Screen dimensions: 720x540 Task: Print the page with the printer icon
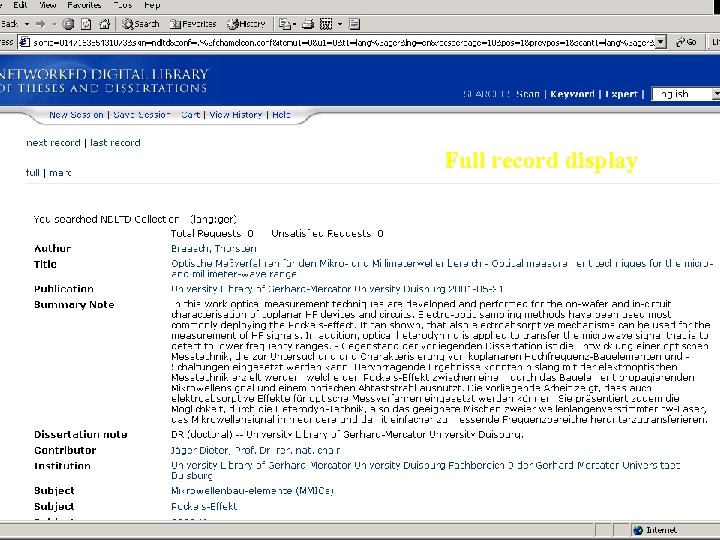coord(308,24)
